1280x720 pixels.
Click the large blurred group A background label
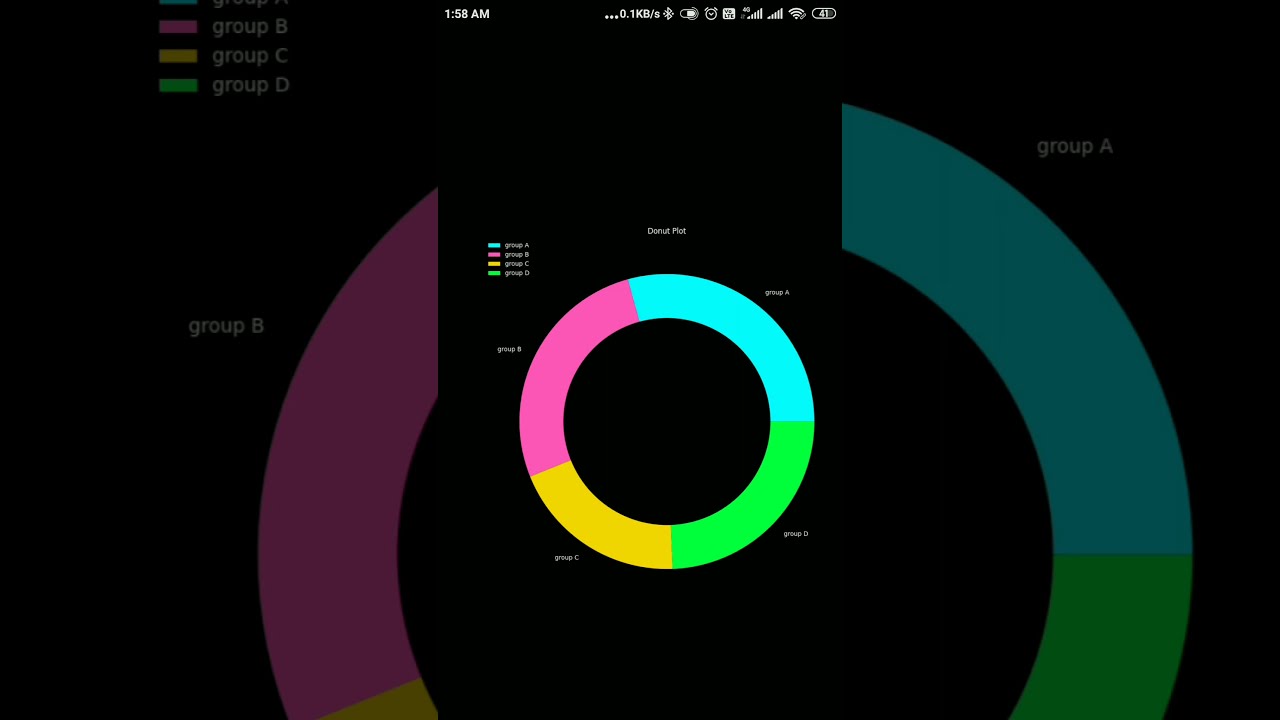pos(1075,147)
